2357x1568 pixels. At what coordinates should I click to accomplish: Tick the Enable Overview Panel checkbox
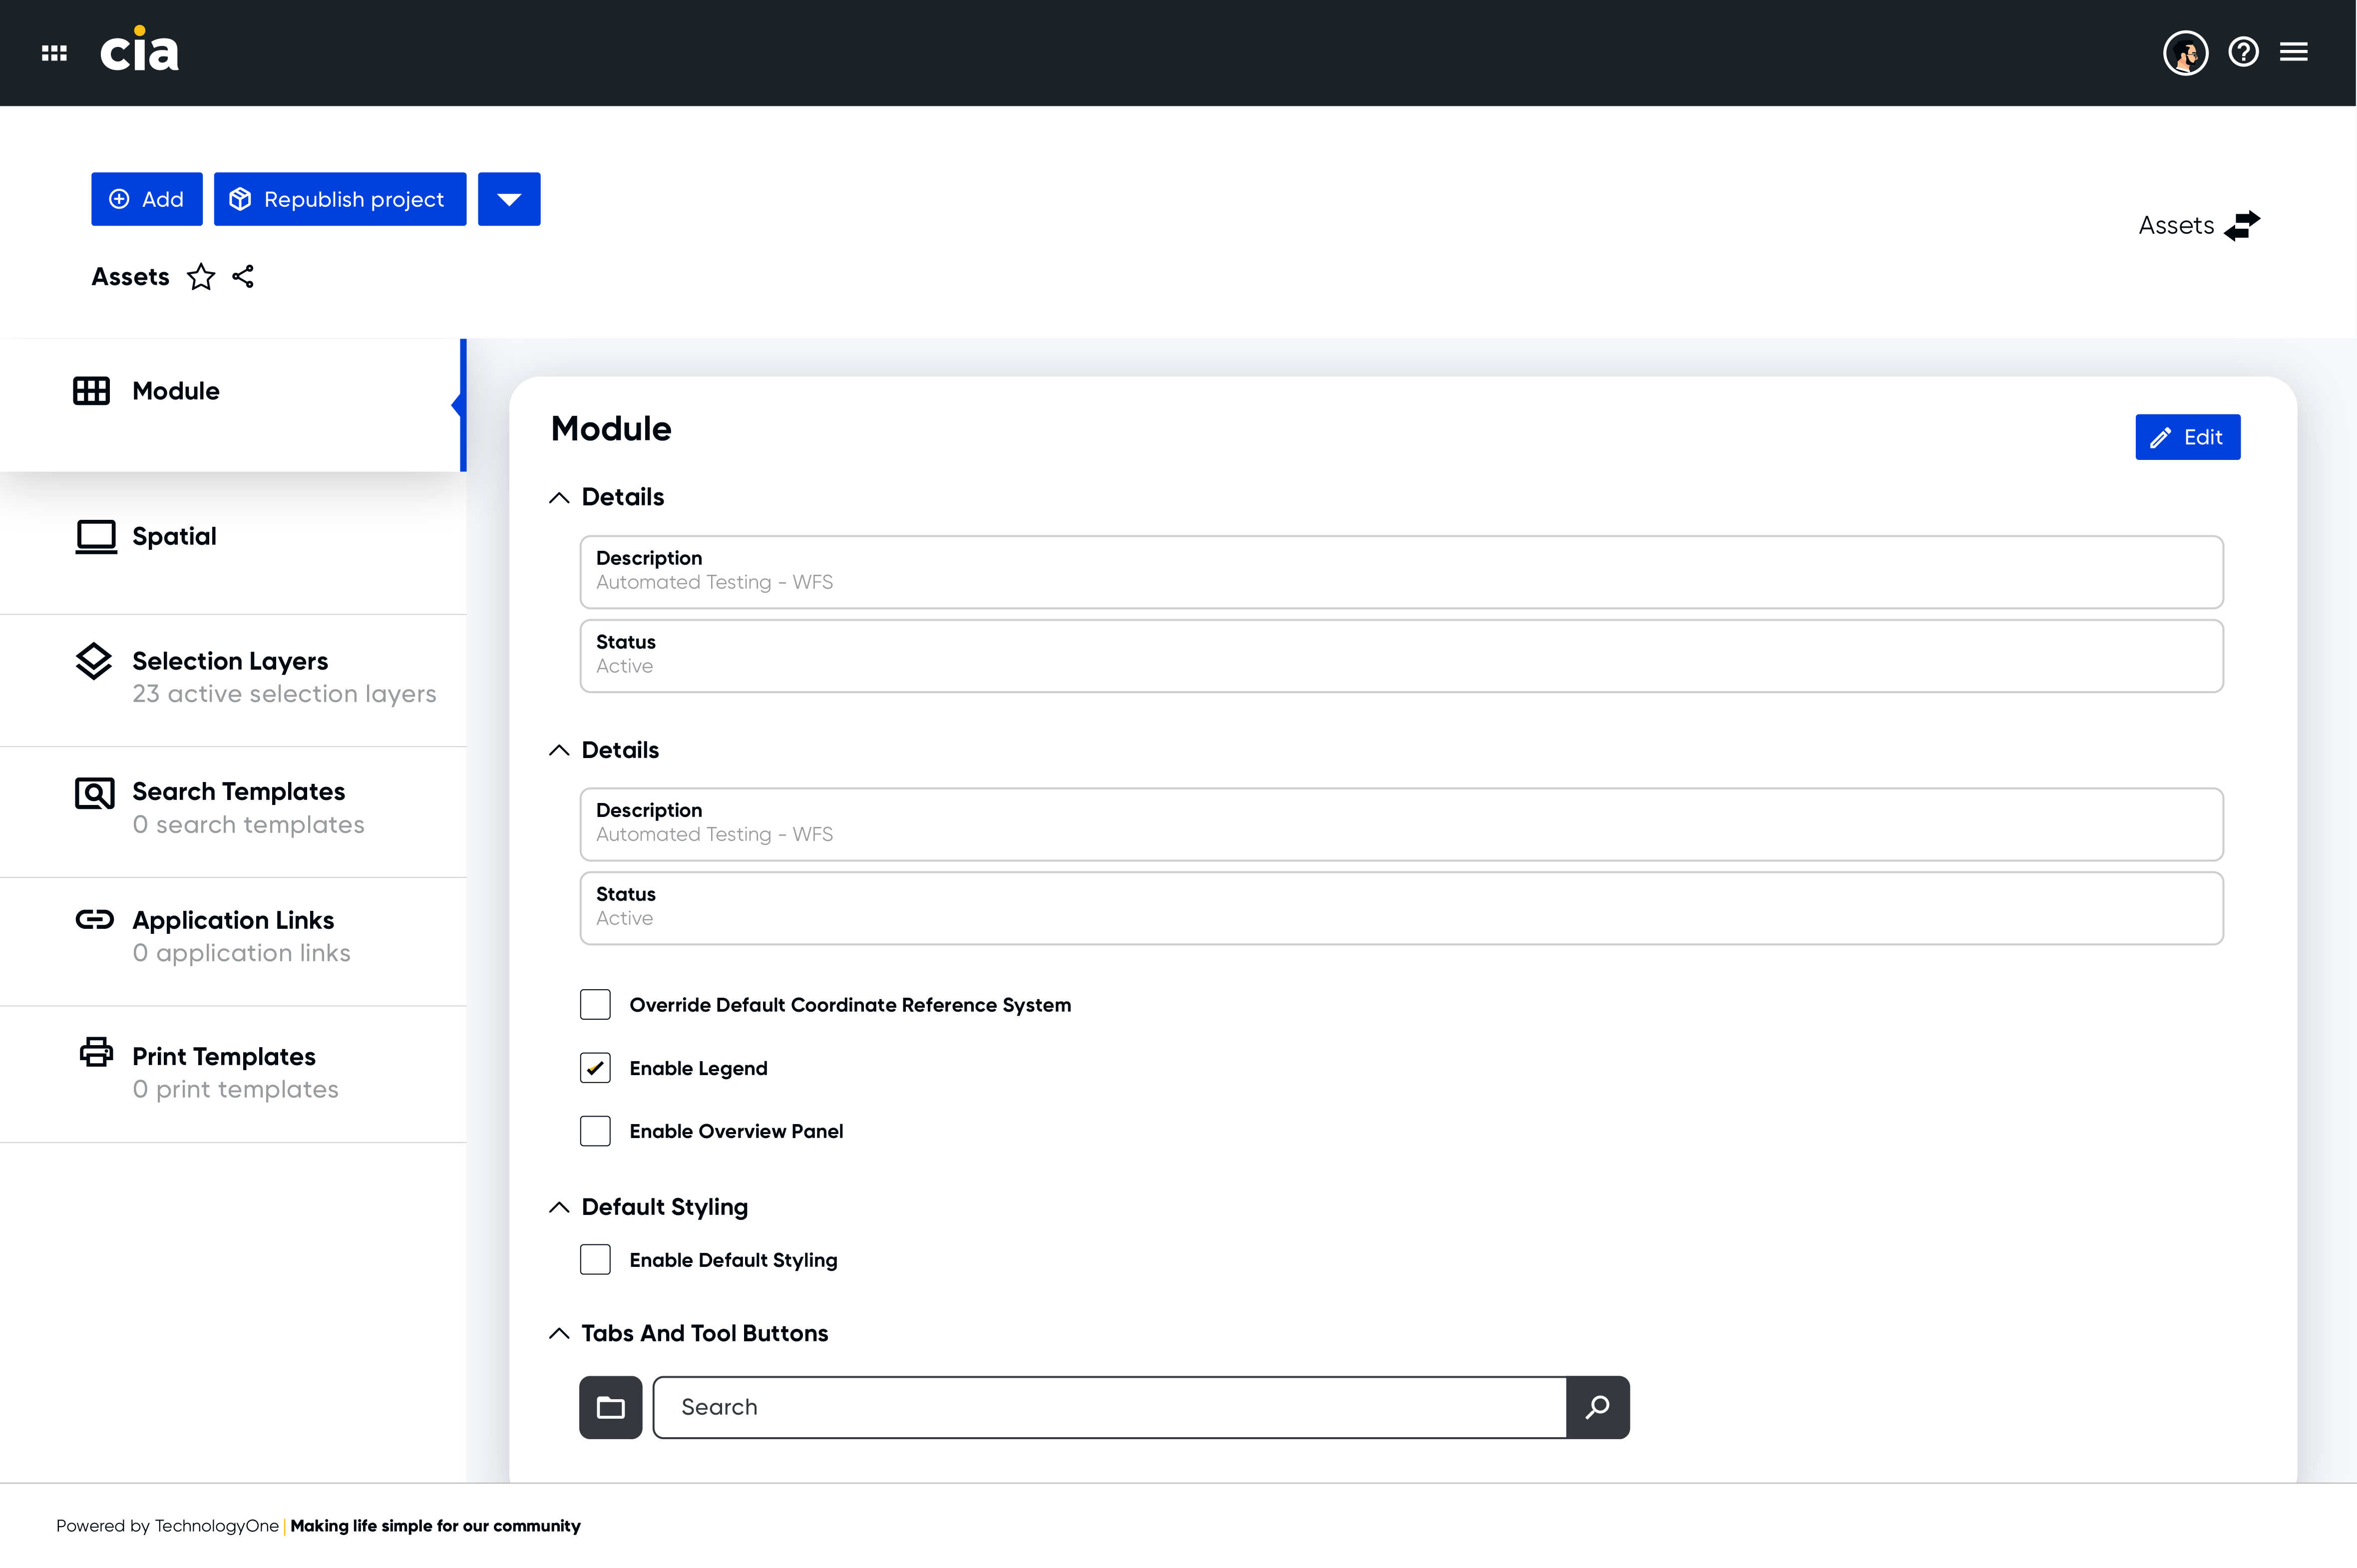click(x=595, y=1131)
